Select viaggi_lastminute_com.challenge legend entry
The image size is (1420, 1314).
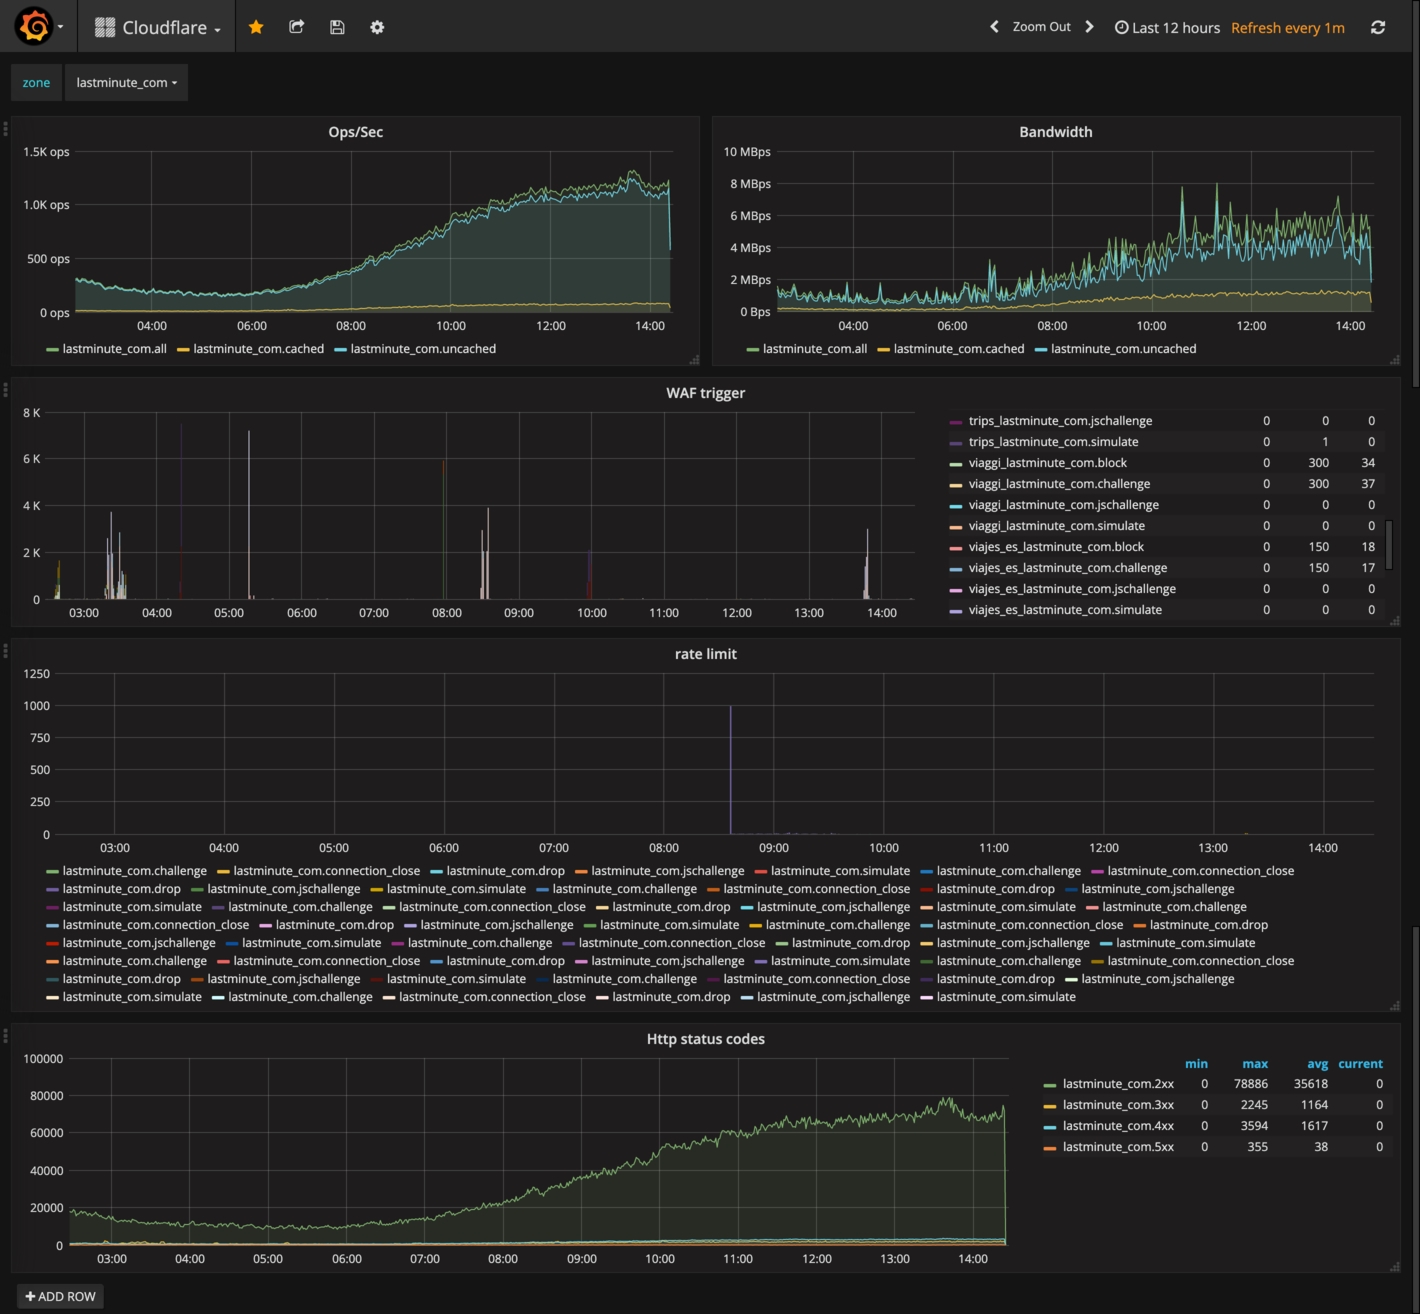point(1059,484)
